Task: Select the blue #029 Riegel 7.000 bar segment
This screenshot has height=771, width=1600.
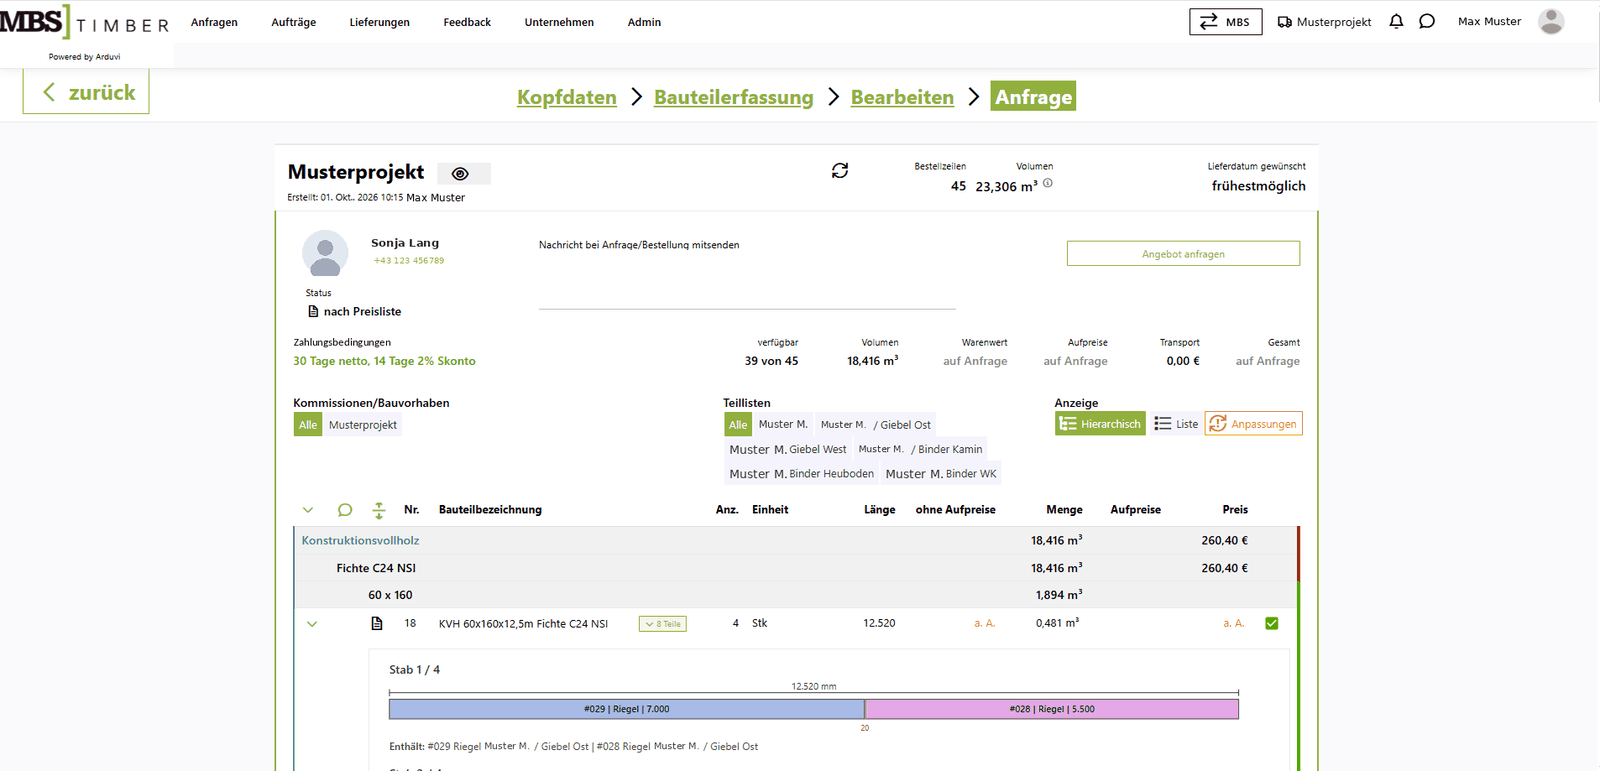Action: coord(627,709)
